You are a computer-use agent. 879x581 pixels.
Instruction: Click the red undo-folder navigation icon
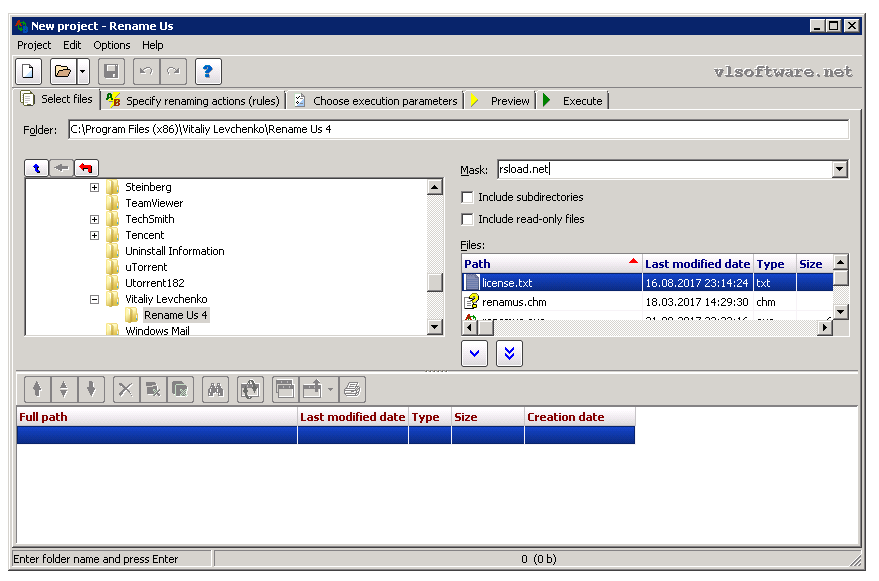coord(87,168)
